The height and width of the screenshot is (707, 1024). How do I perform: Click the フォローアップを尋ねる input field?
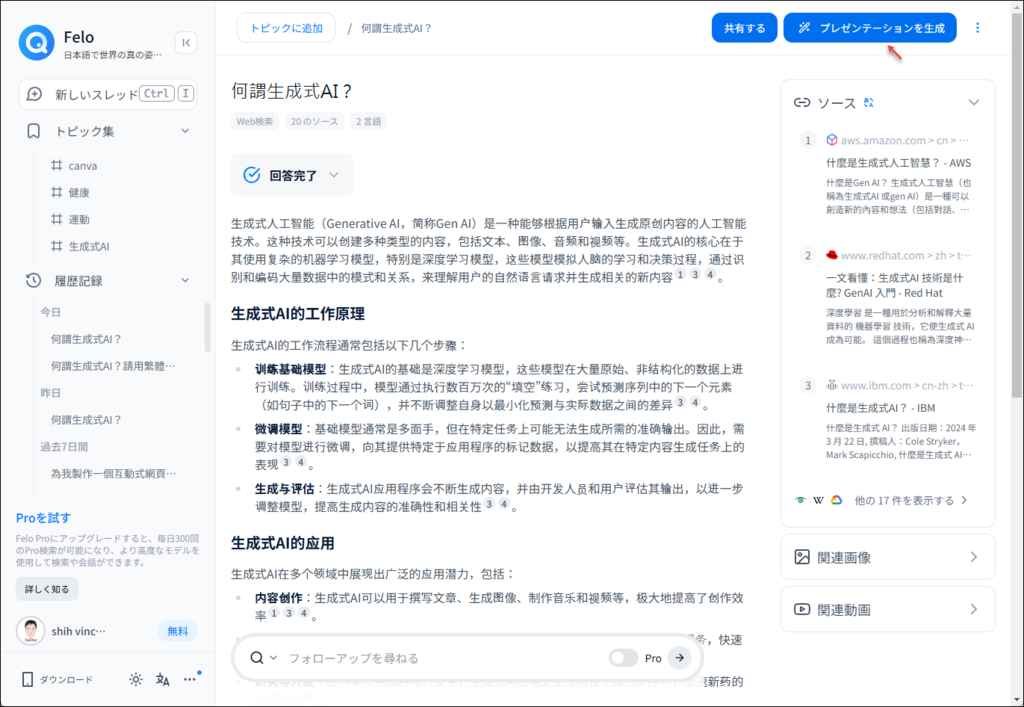[444, 658]
